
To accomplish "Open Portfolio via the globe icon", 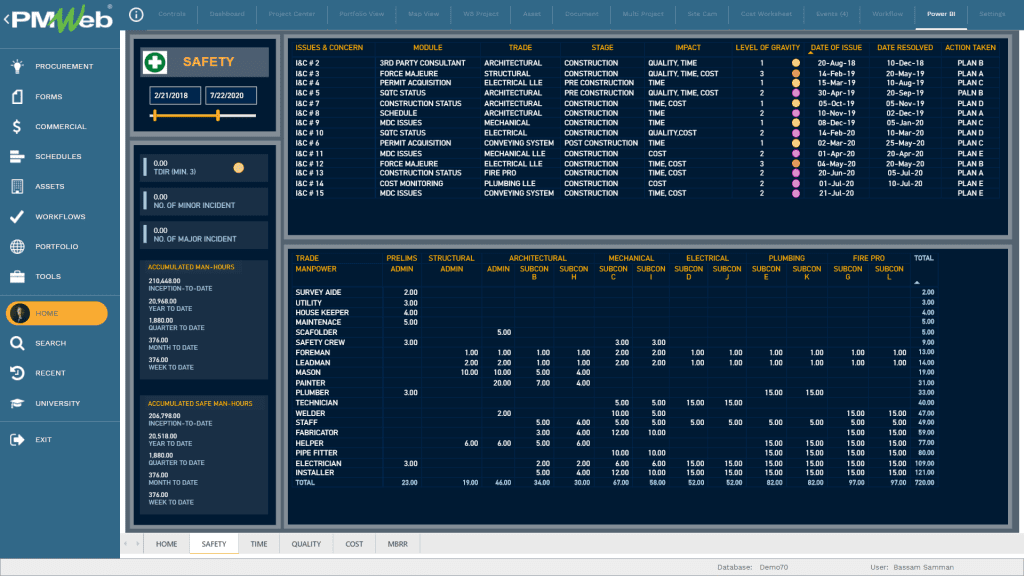I will pyautogui.click(x=17, y=247).
